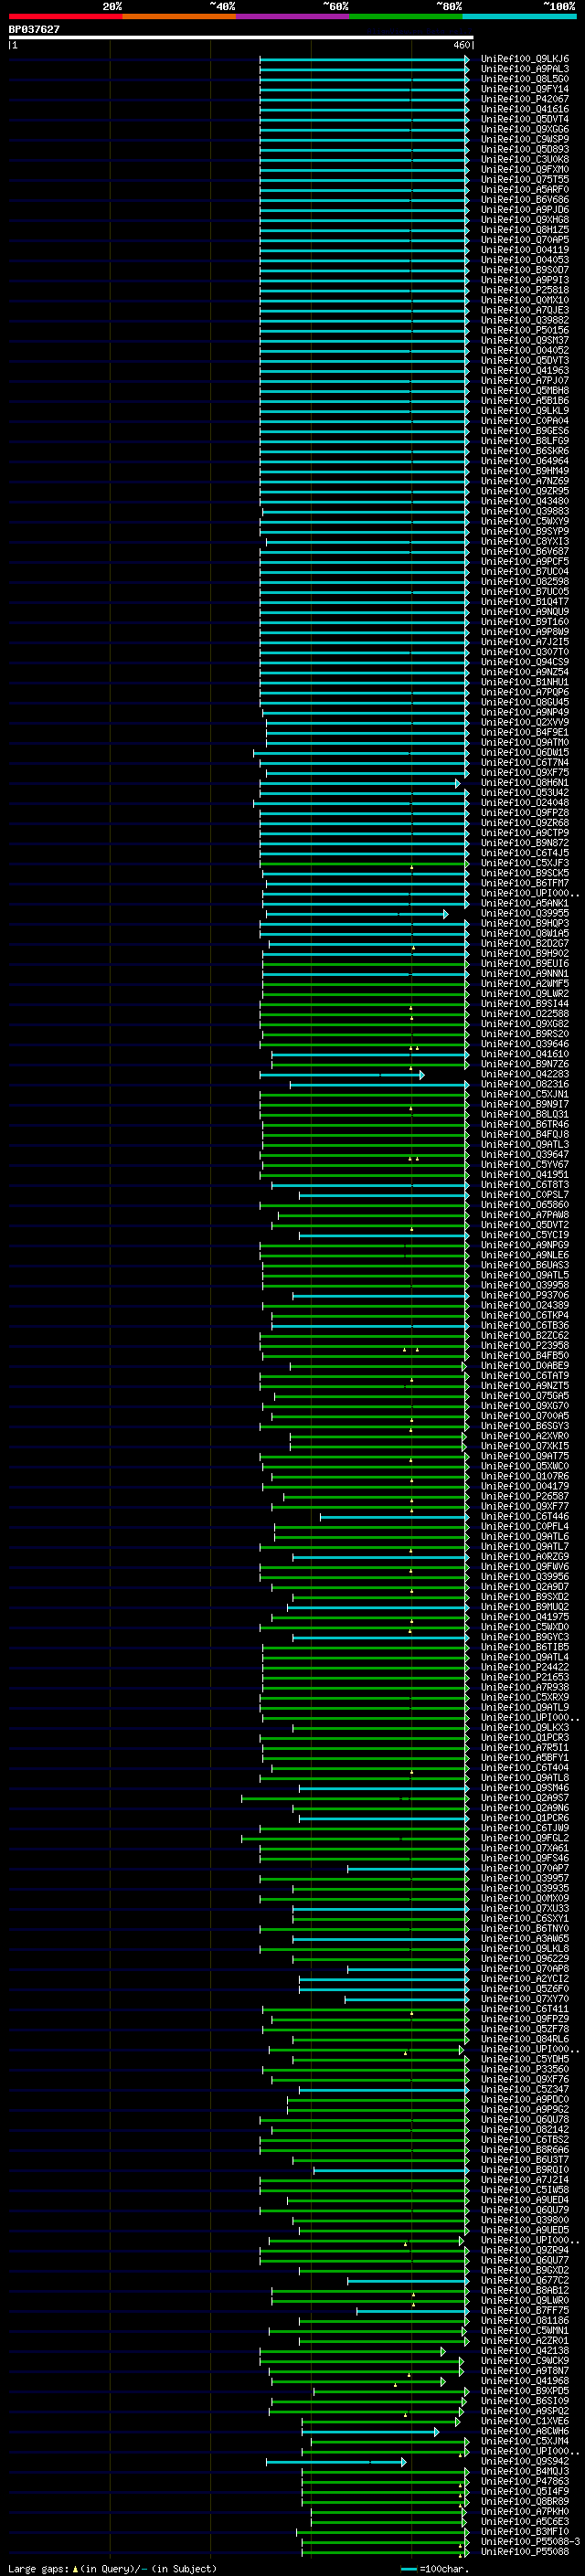585x2576 pixels.
Task: Select label UniRef100_B8LQ31
Action: click(525, 1115)
